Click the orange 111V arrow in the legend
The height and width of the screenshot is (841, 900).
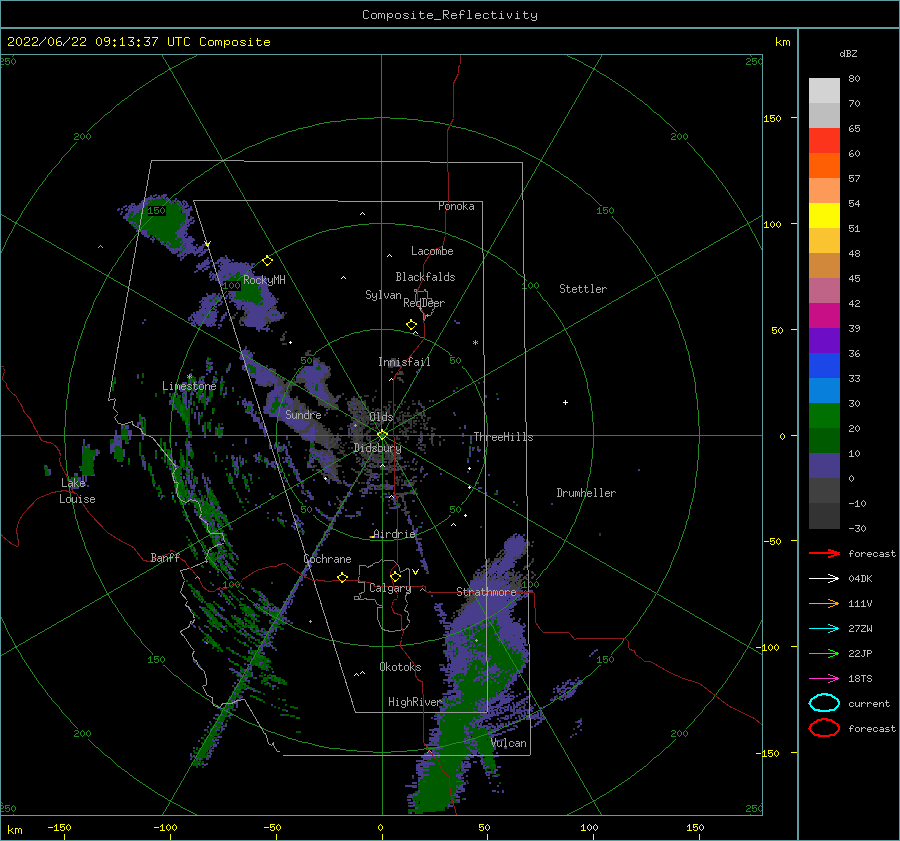pyautogui.click(x=824, y=603)
